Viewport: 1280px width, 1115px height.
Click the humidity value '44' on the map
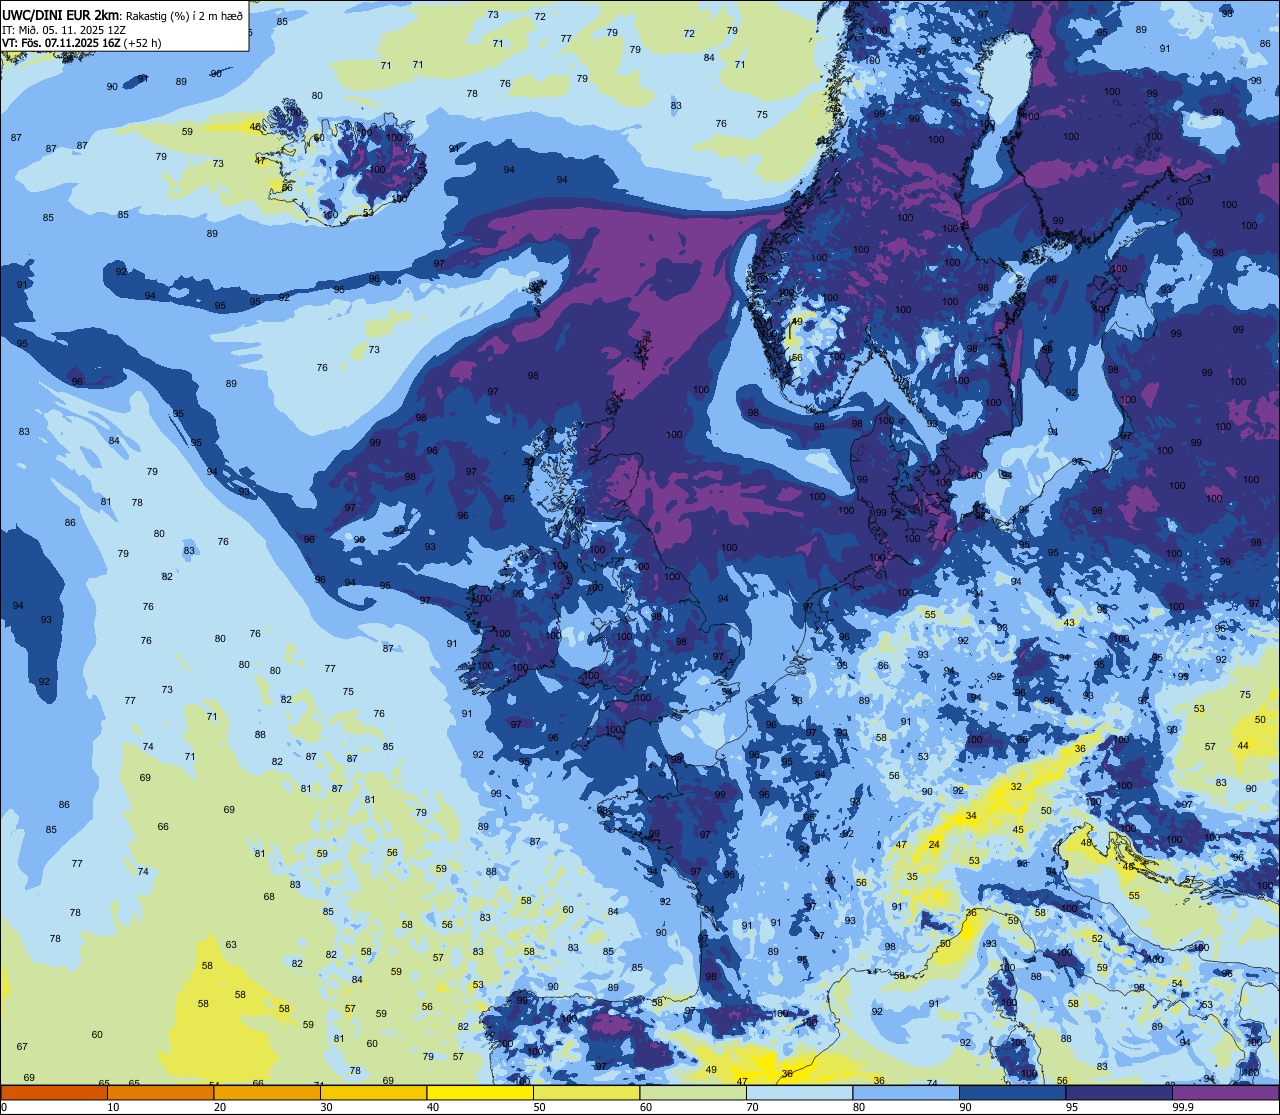point(1243,746)
